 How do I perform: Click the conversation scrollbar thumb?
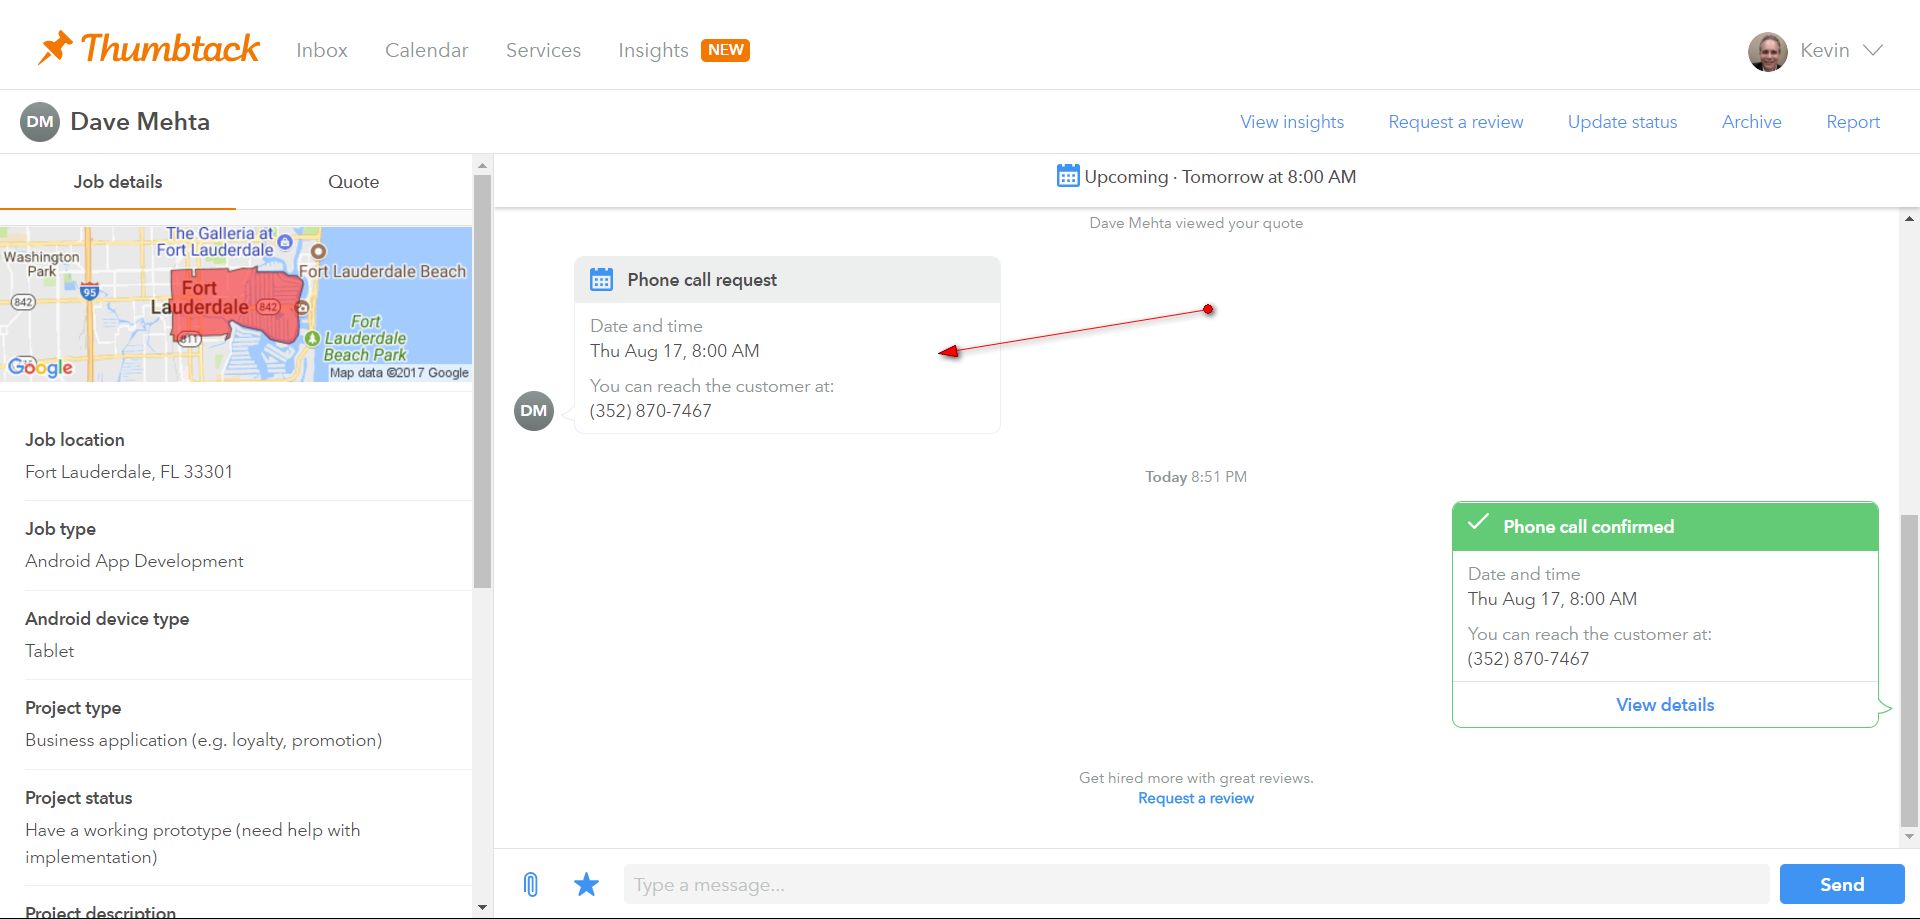click(1909, 670)
